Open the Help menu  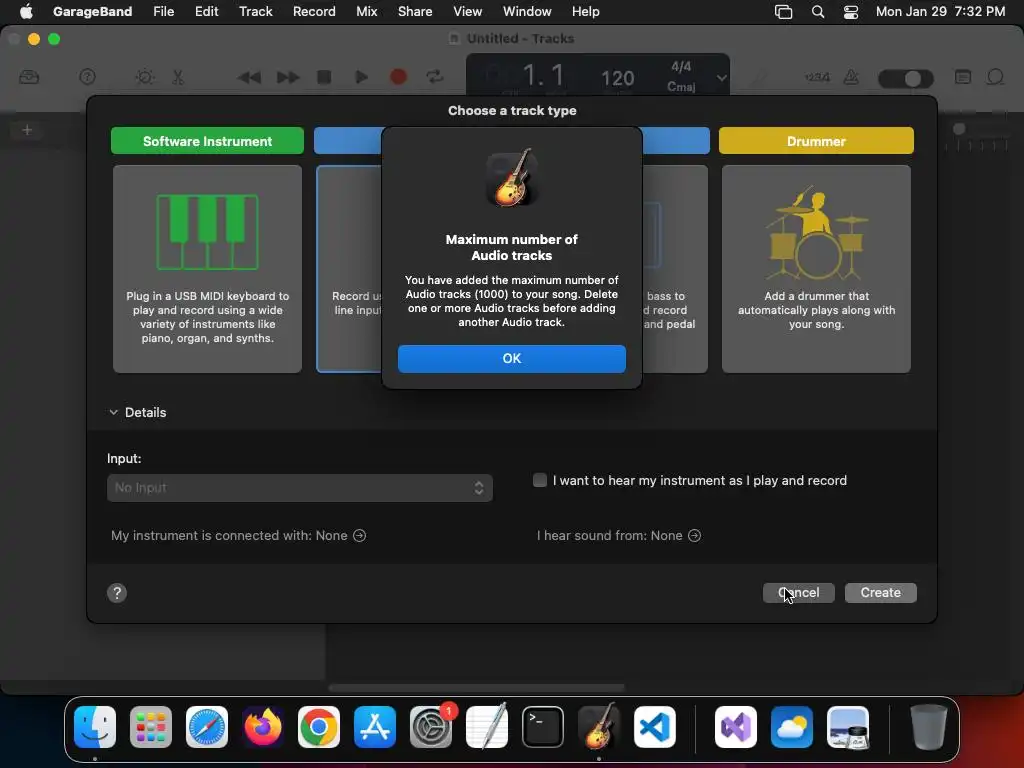(585, 11)
